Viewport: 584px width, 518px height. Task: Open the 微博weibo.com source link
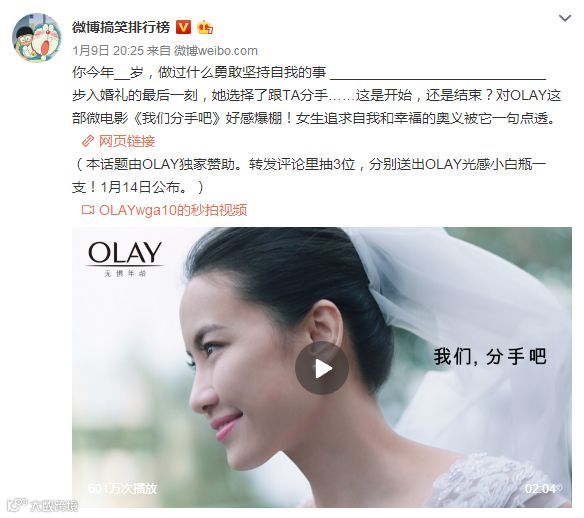click(216, 51)
